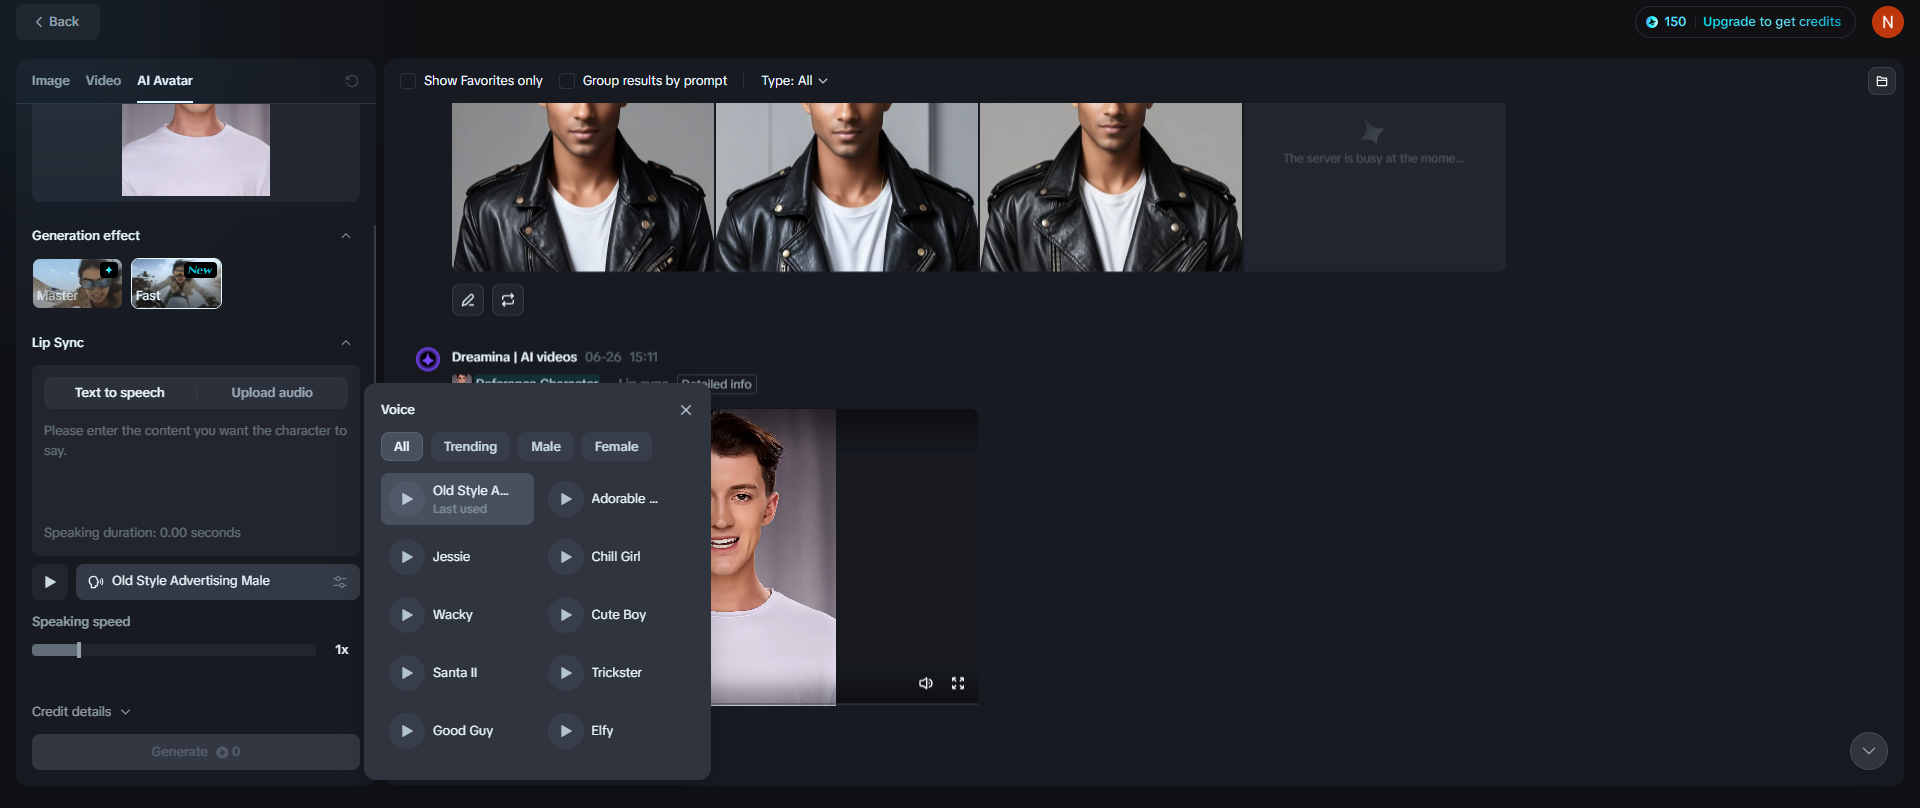This screenshot has height=808, width=1920.
Task: Check Group results by prompt
Action: [x=567, y=81]
